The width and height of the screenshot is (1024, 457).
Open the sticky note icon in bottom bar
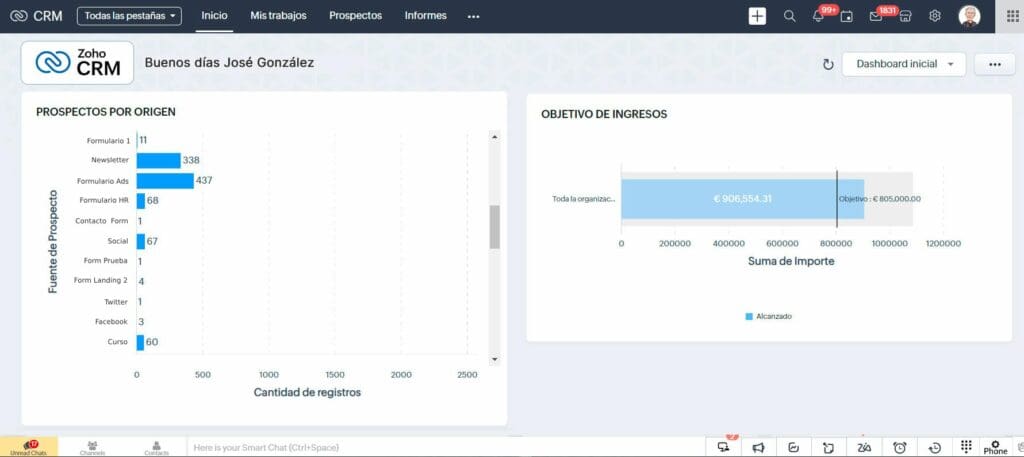click(829, 447)
